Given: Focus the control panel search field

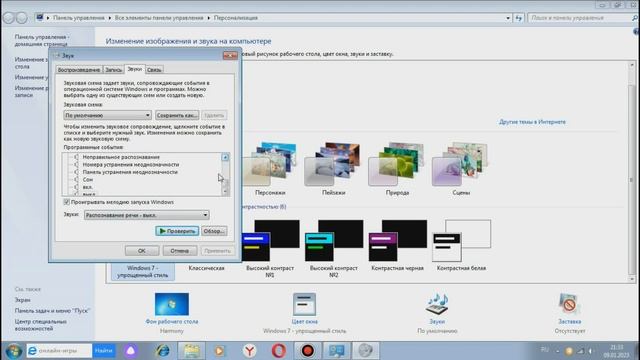Looking at the screenshot, I should pyautogui.click(x=580, y=18).
